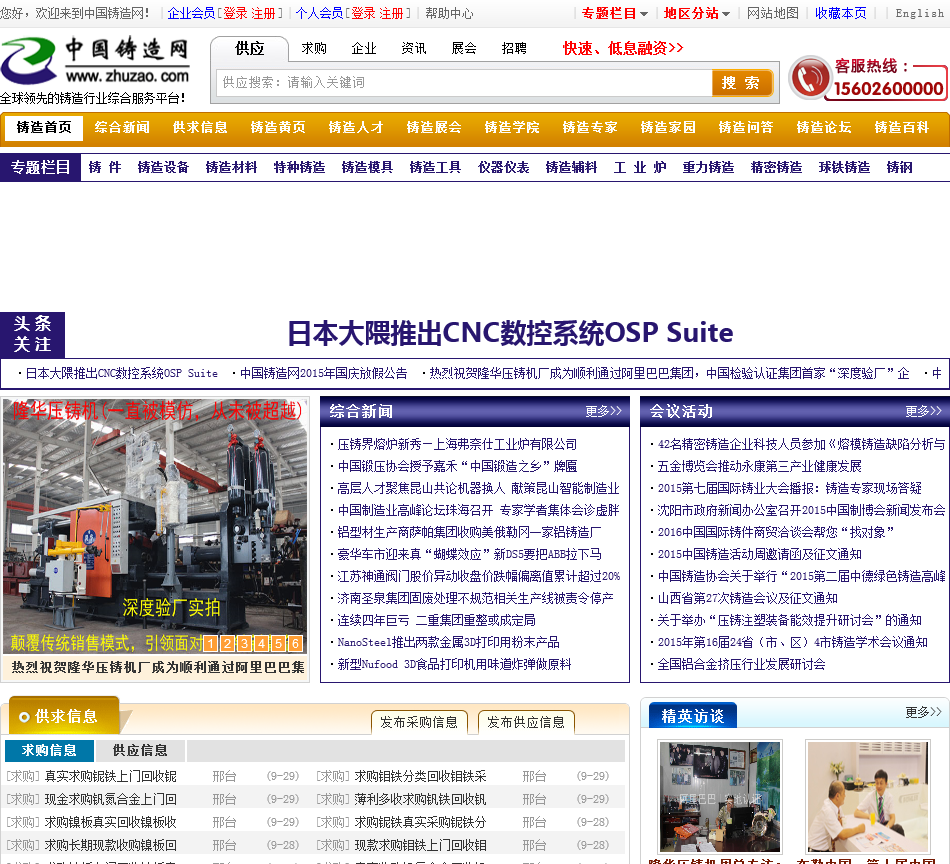The image size is (950, 864).
Task: Open news 连续四年巨亏 二重集团重整或成定局
Action: pos(436,620)
